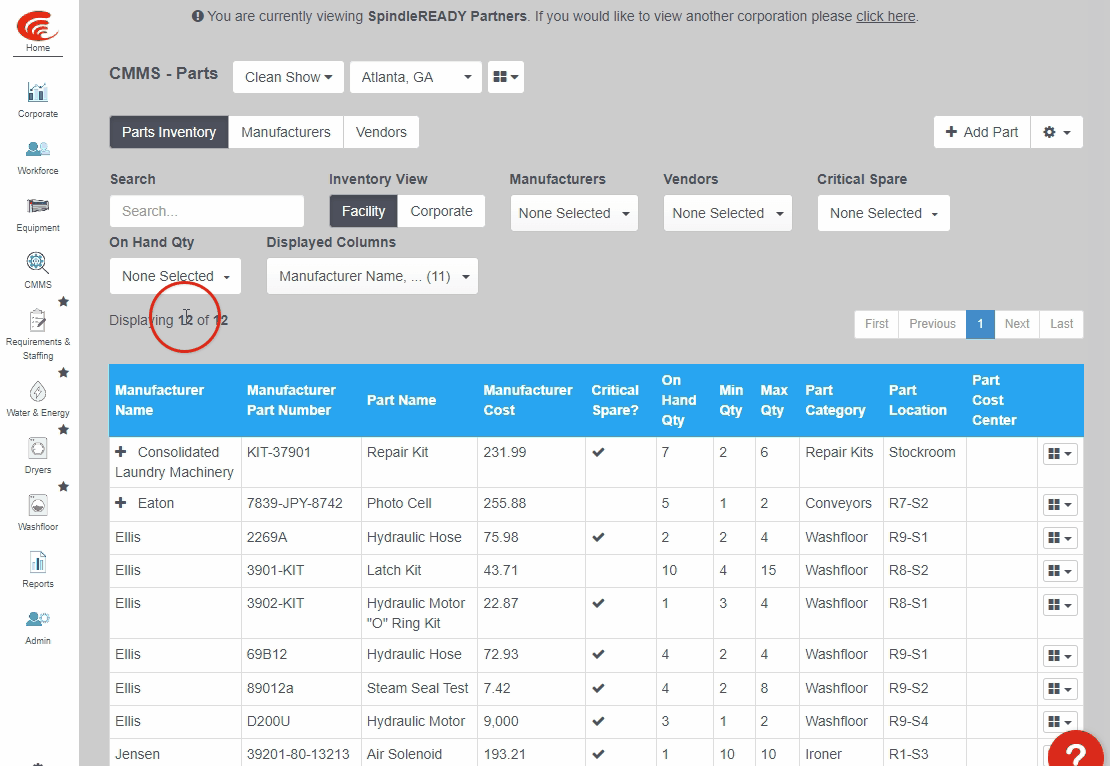The width and height of the screenshot is (1110, 766).
Task: Open actions menu for the 3901-KIT row
Action: [1060, 571]
